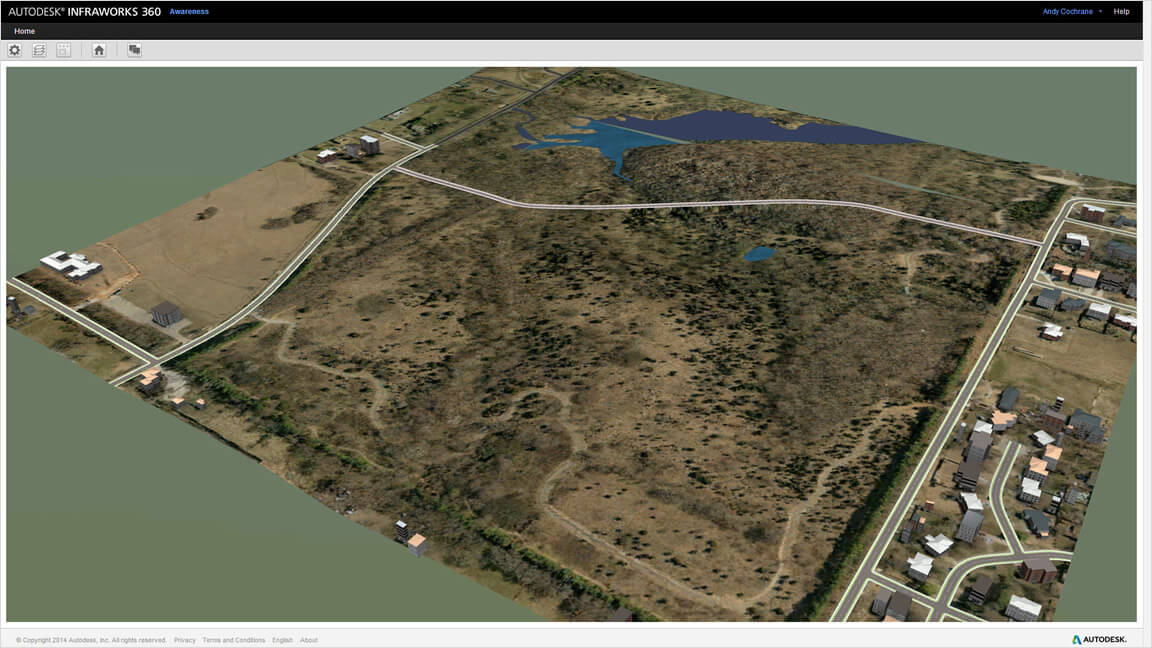The width and height of the screenshot is (1152, 648).
Task: Expand the Andy Cochrane user menu
Action: (1072, 12)
